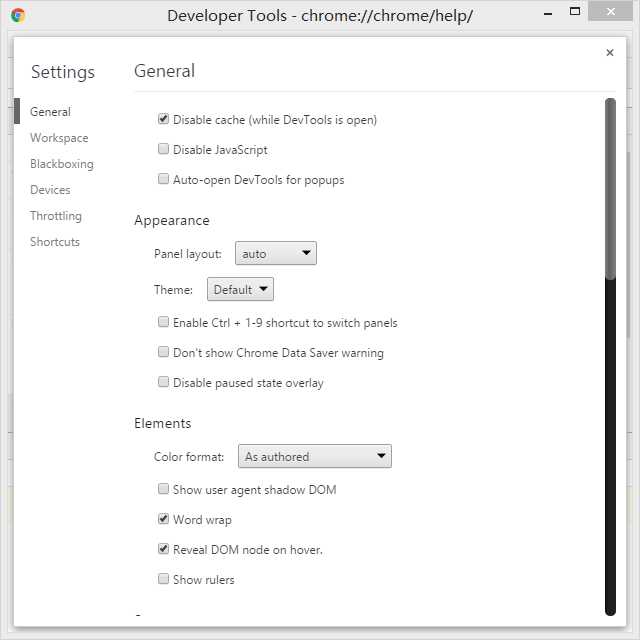Close the Settings panel with the X
The width and height of the screenshot is (640, 640).
pyautogui.click(x=610, y=53)
